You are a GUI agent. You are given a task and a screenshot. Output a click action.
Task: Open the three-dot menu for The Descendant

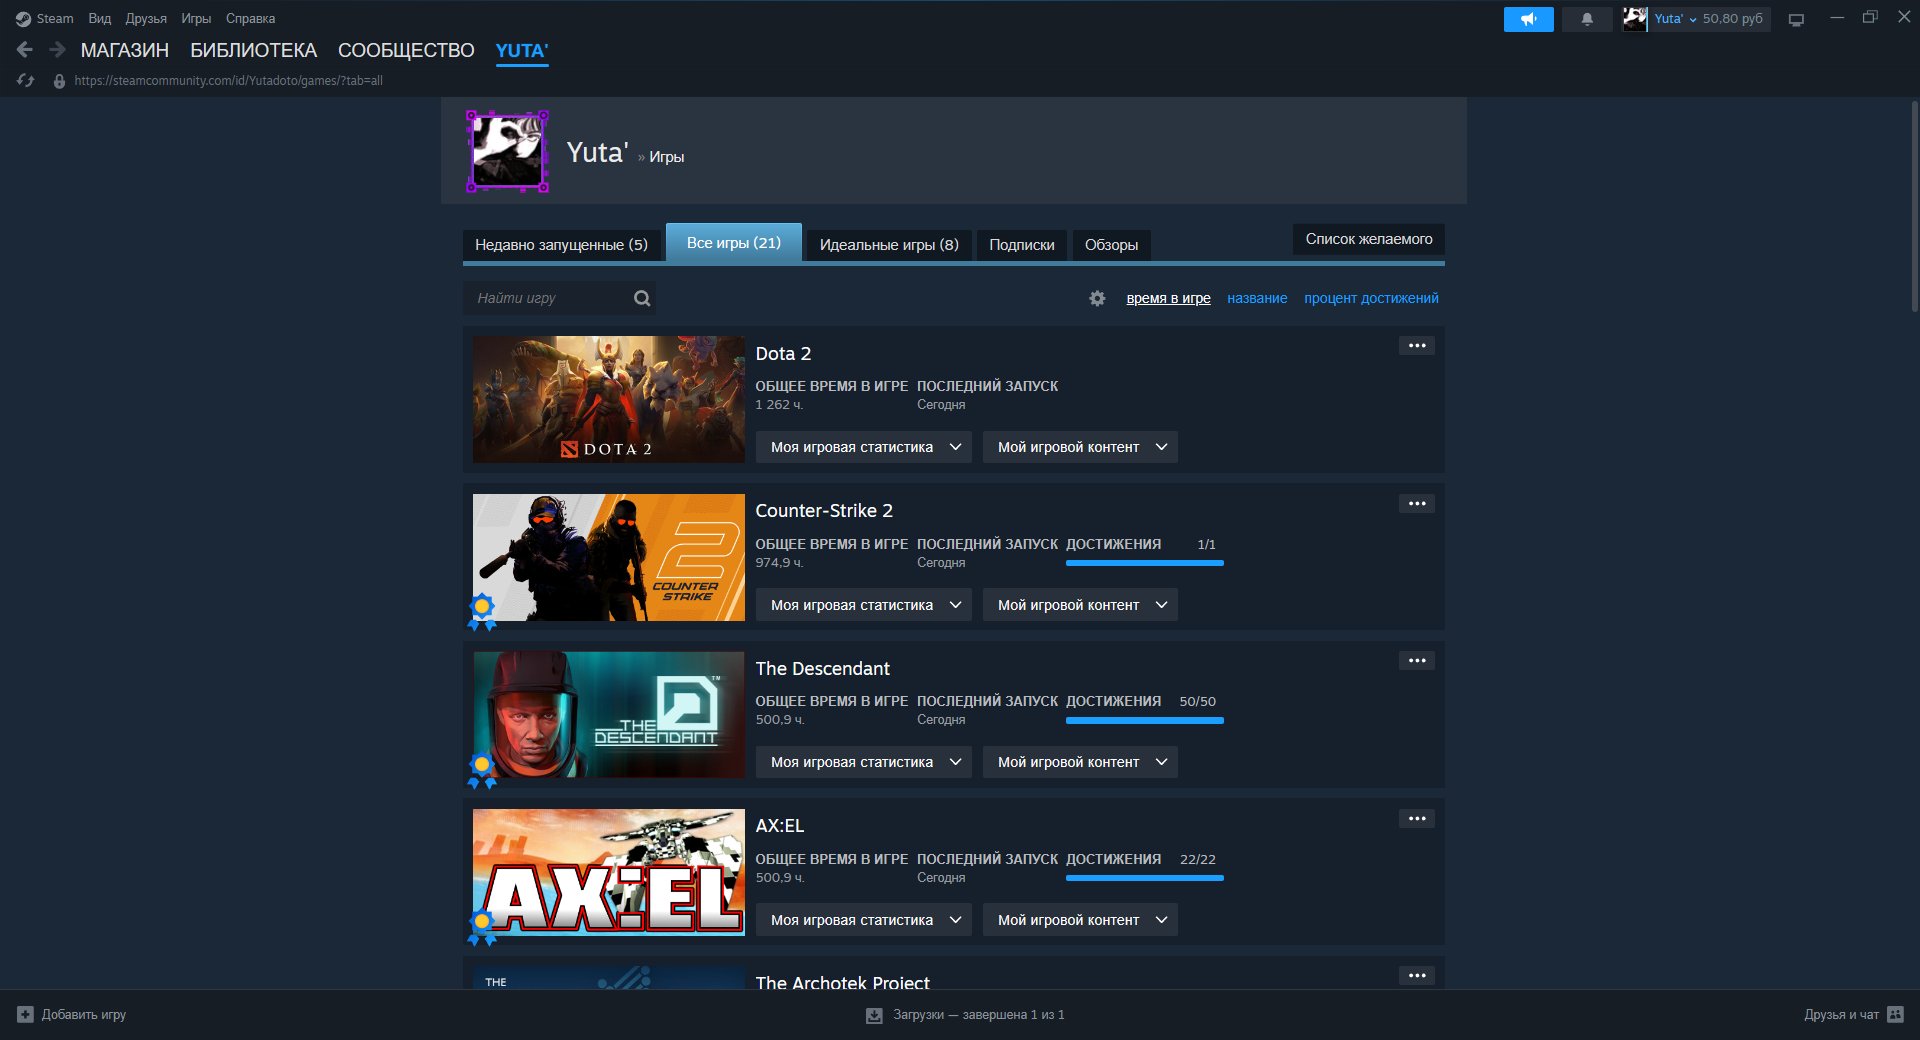click(1417, 661)
